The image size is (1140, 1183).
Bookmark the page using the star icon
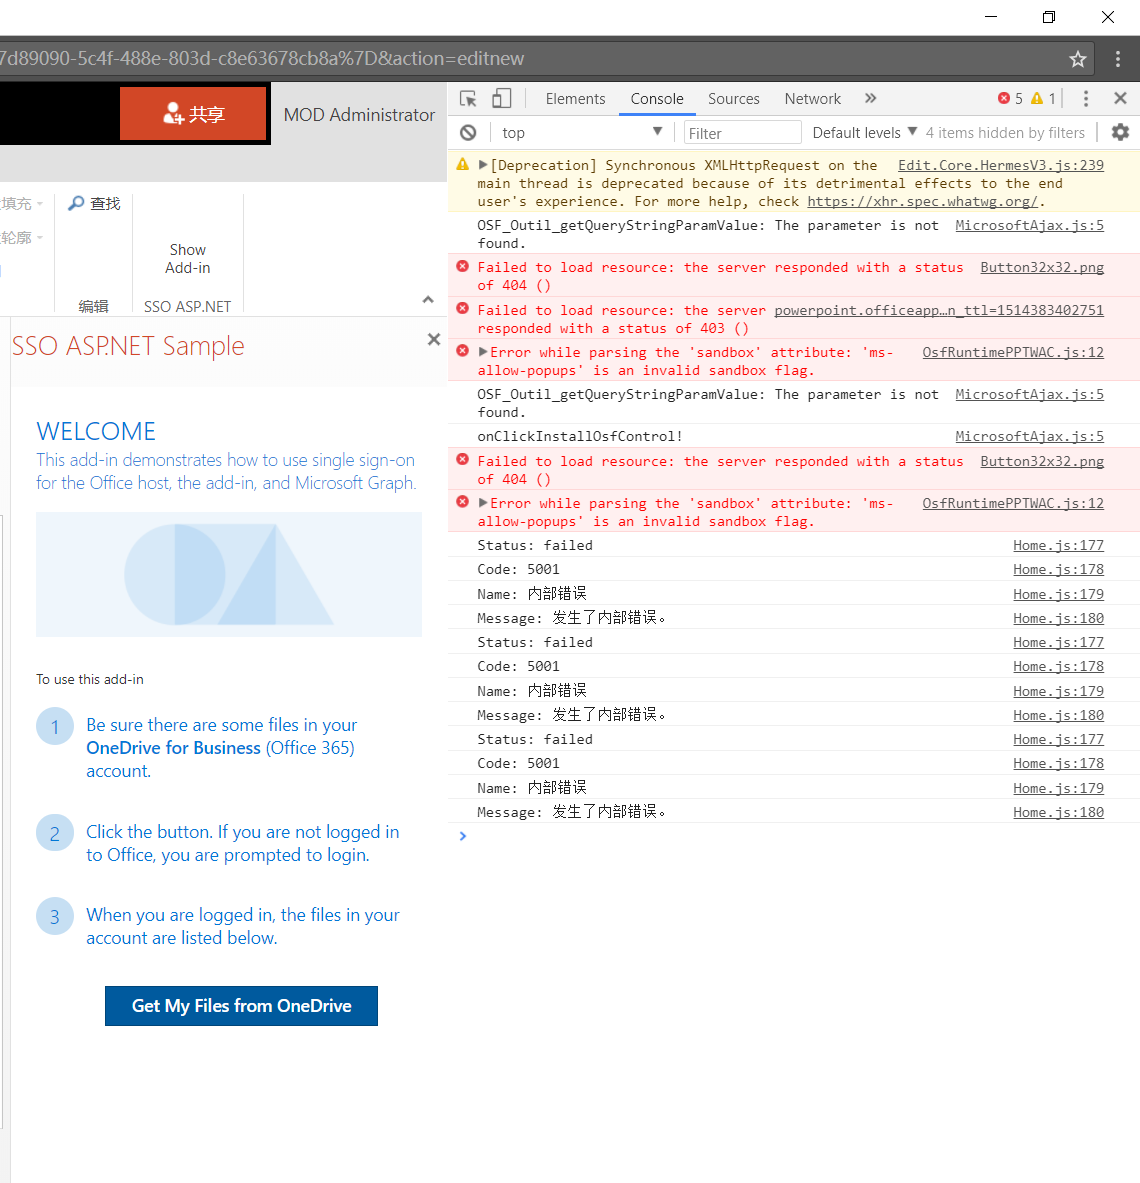1077,59
